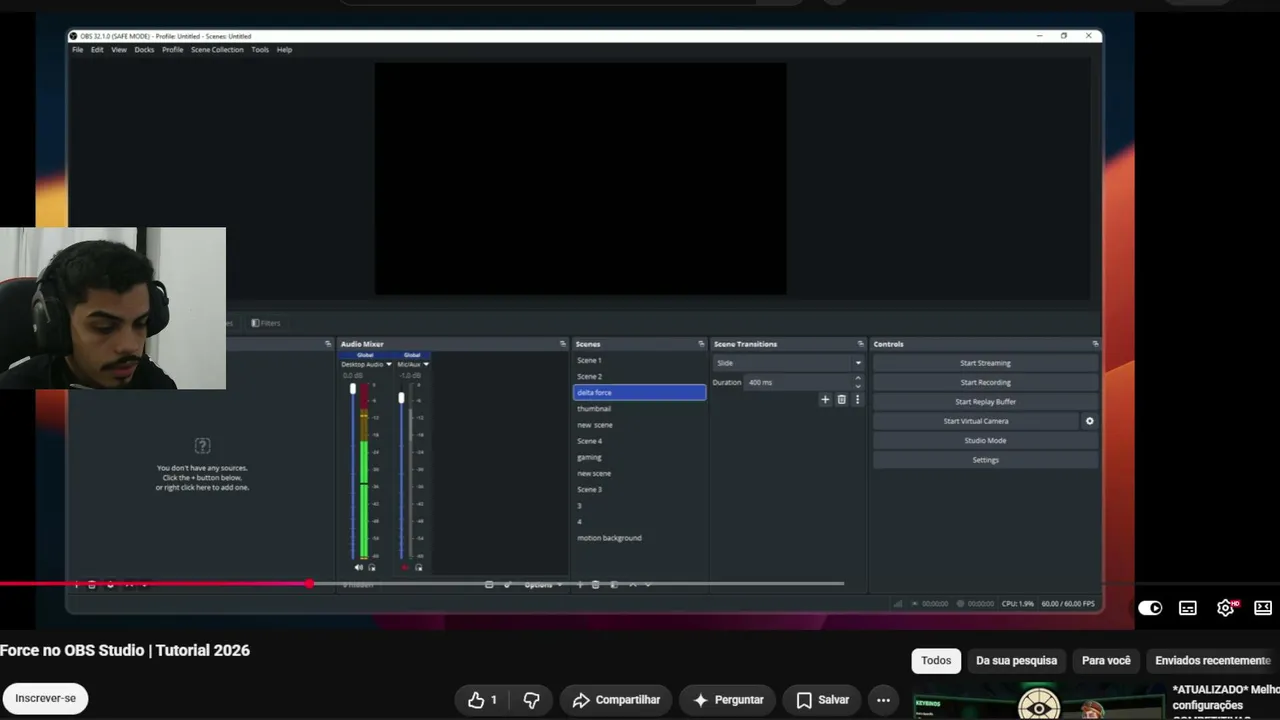Dislike the YouTube video
The image size is (1280, 720).
532,700
